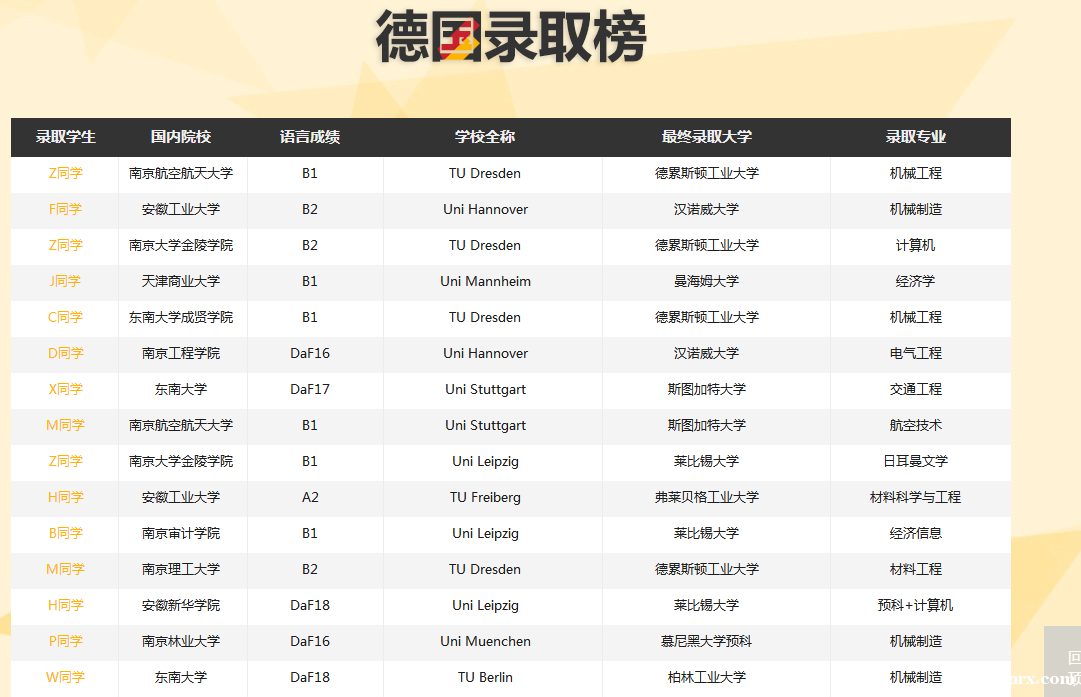Click the 录取专业 column header

915,137
